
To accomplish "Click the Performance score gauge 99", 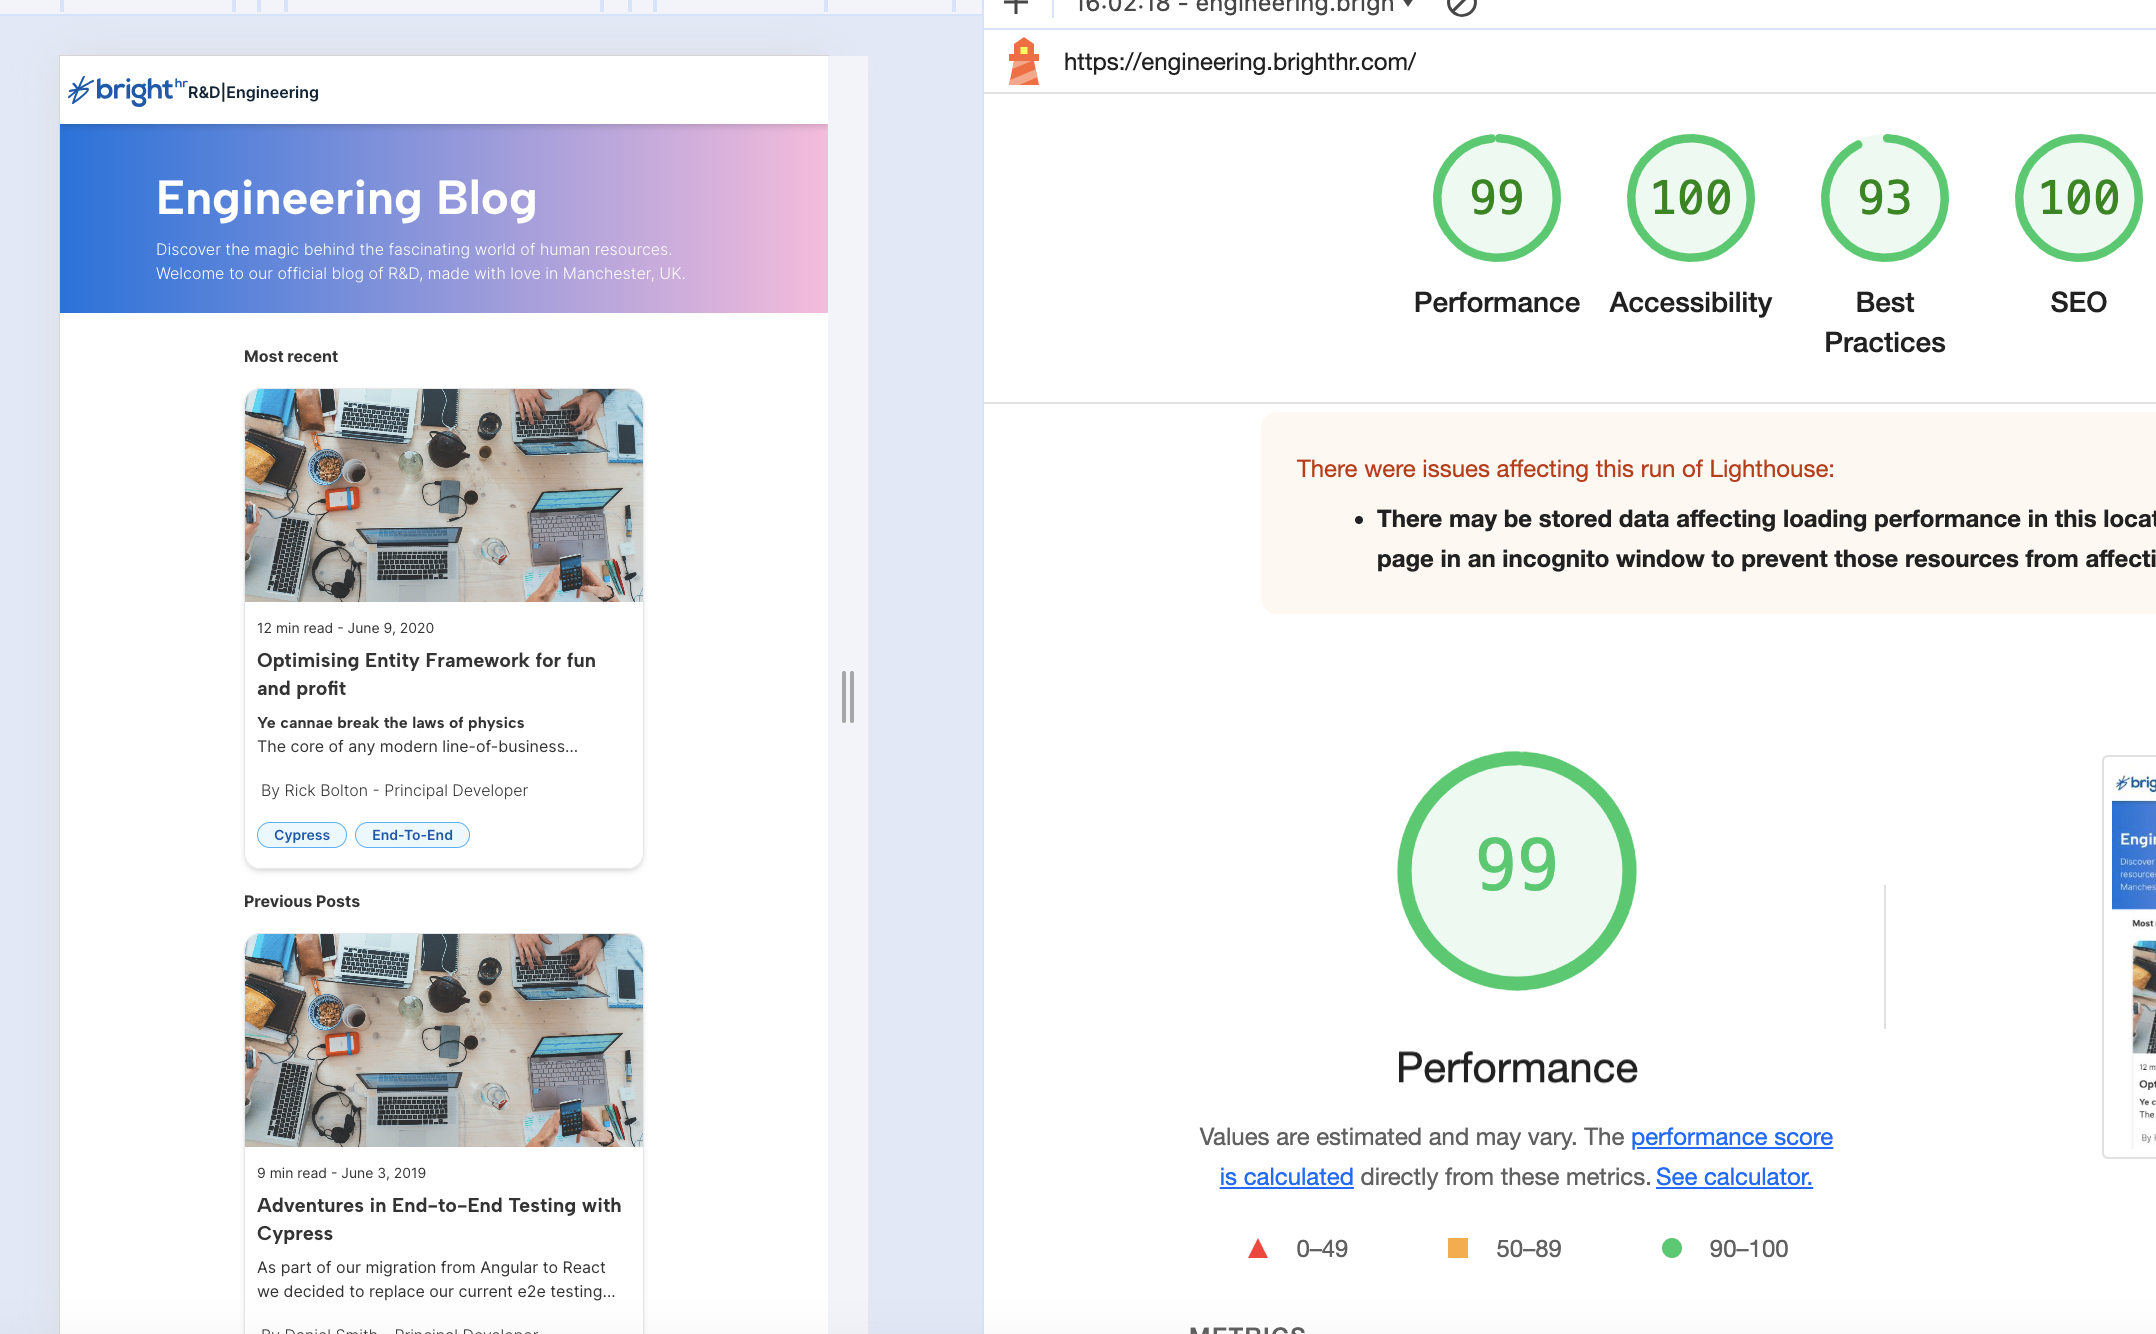I will (1496, 198).
